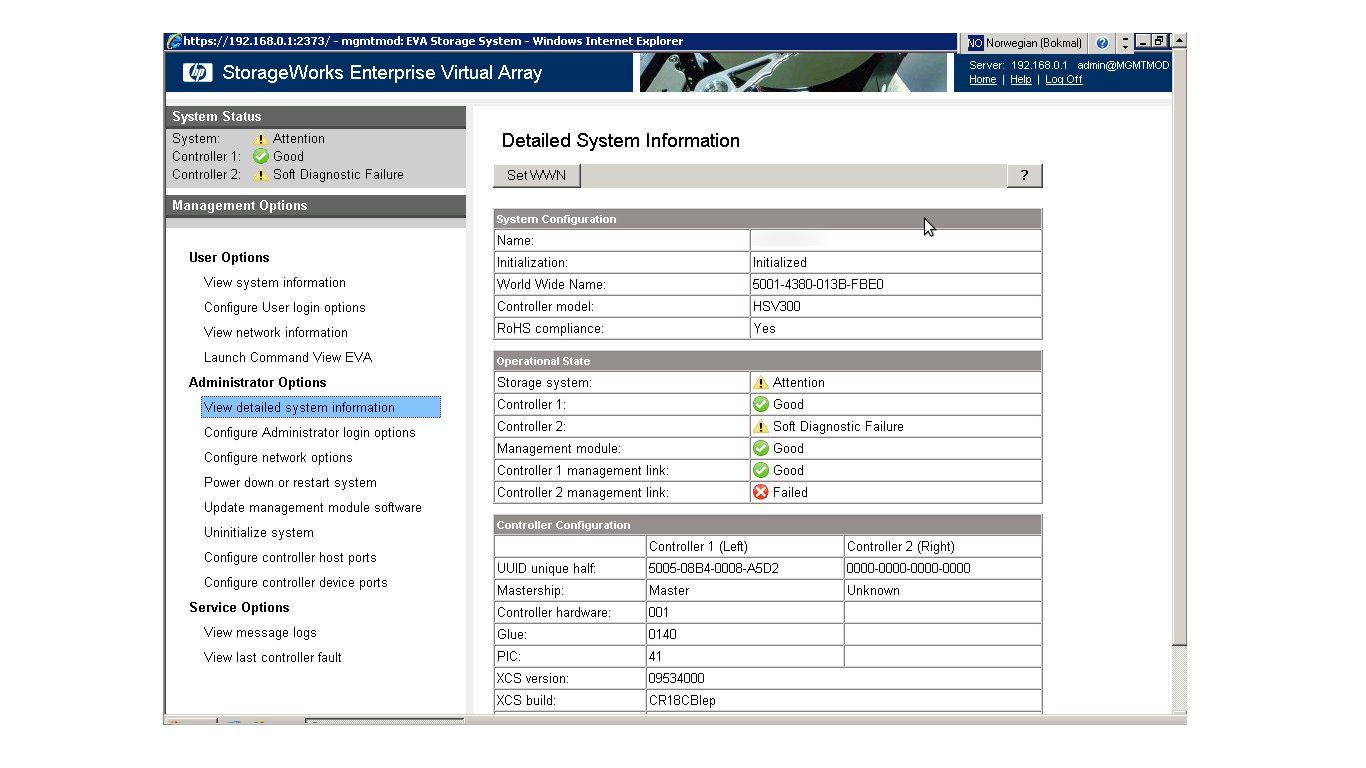Screen dimensions: 1366x768
Task: Click the Controller 2 (Right) column header
Action: (901, 546)
